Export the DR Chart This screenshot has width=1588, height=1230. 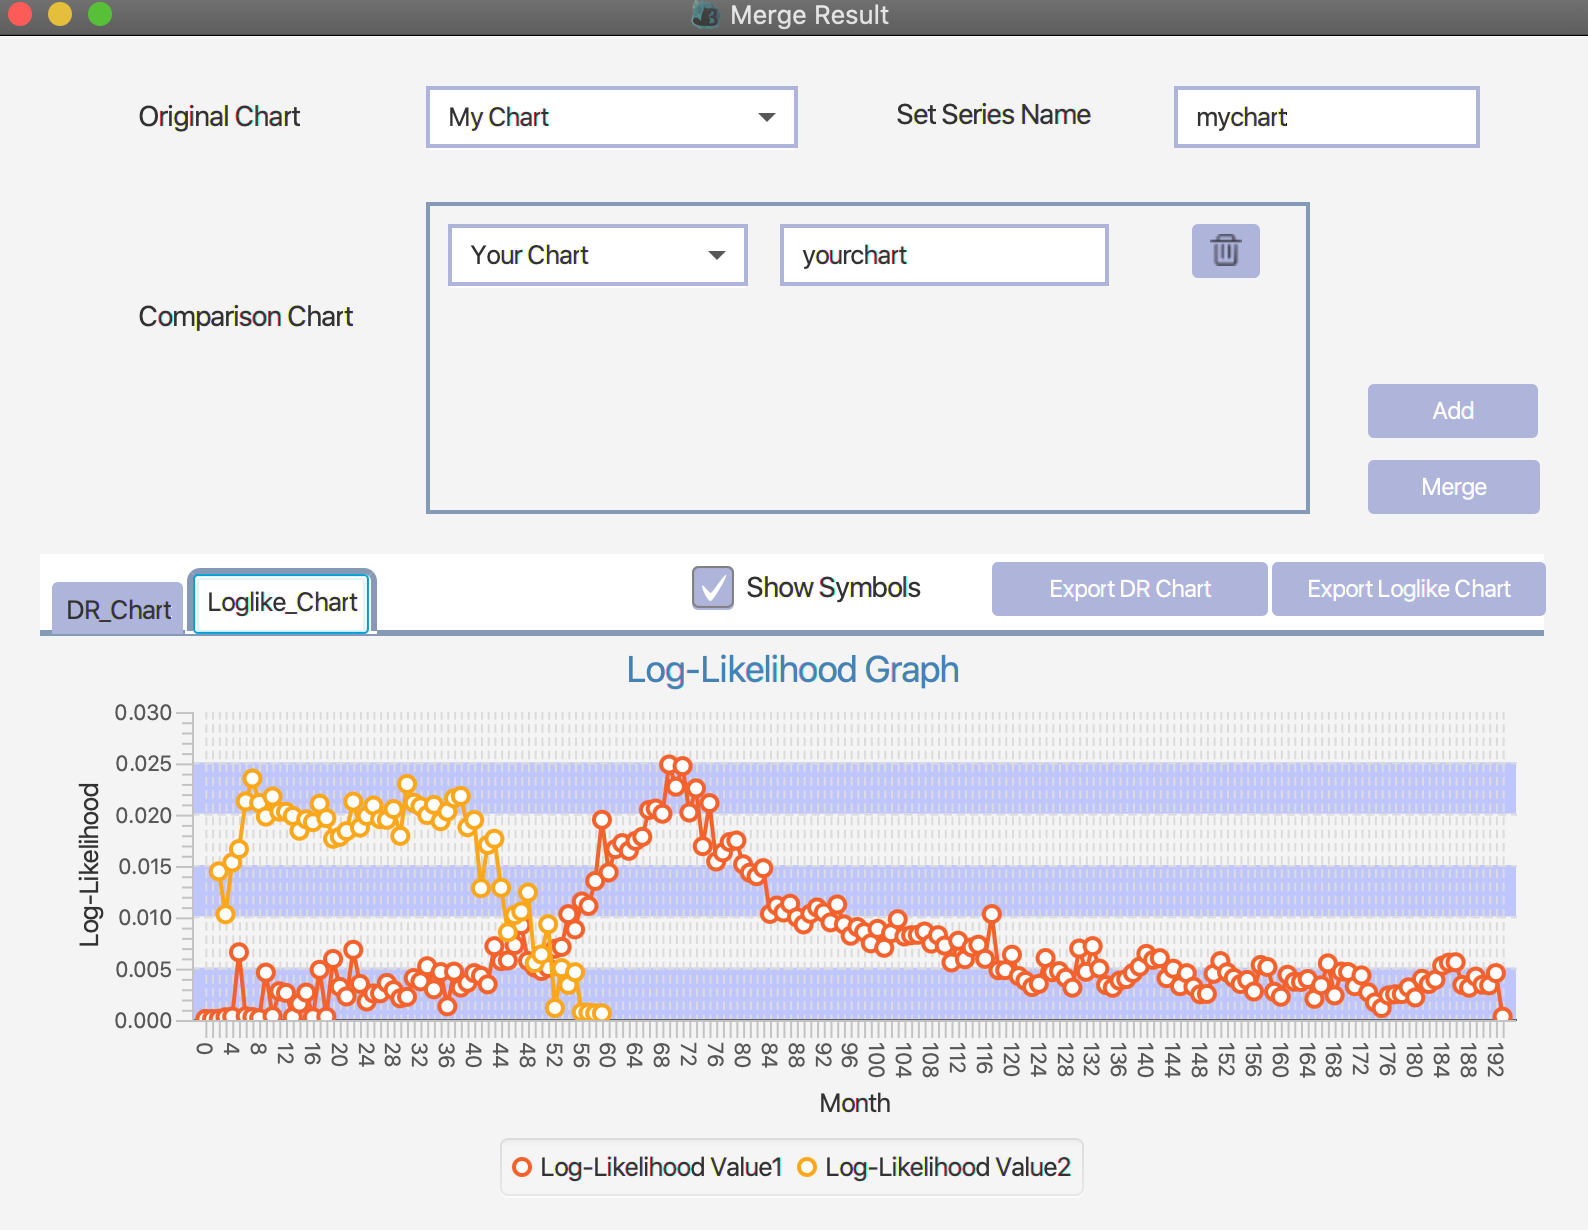1129,589
